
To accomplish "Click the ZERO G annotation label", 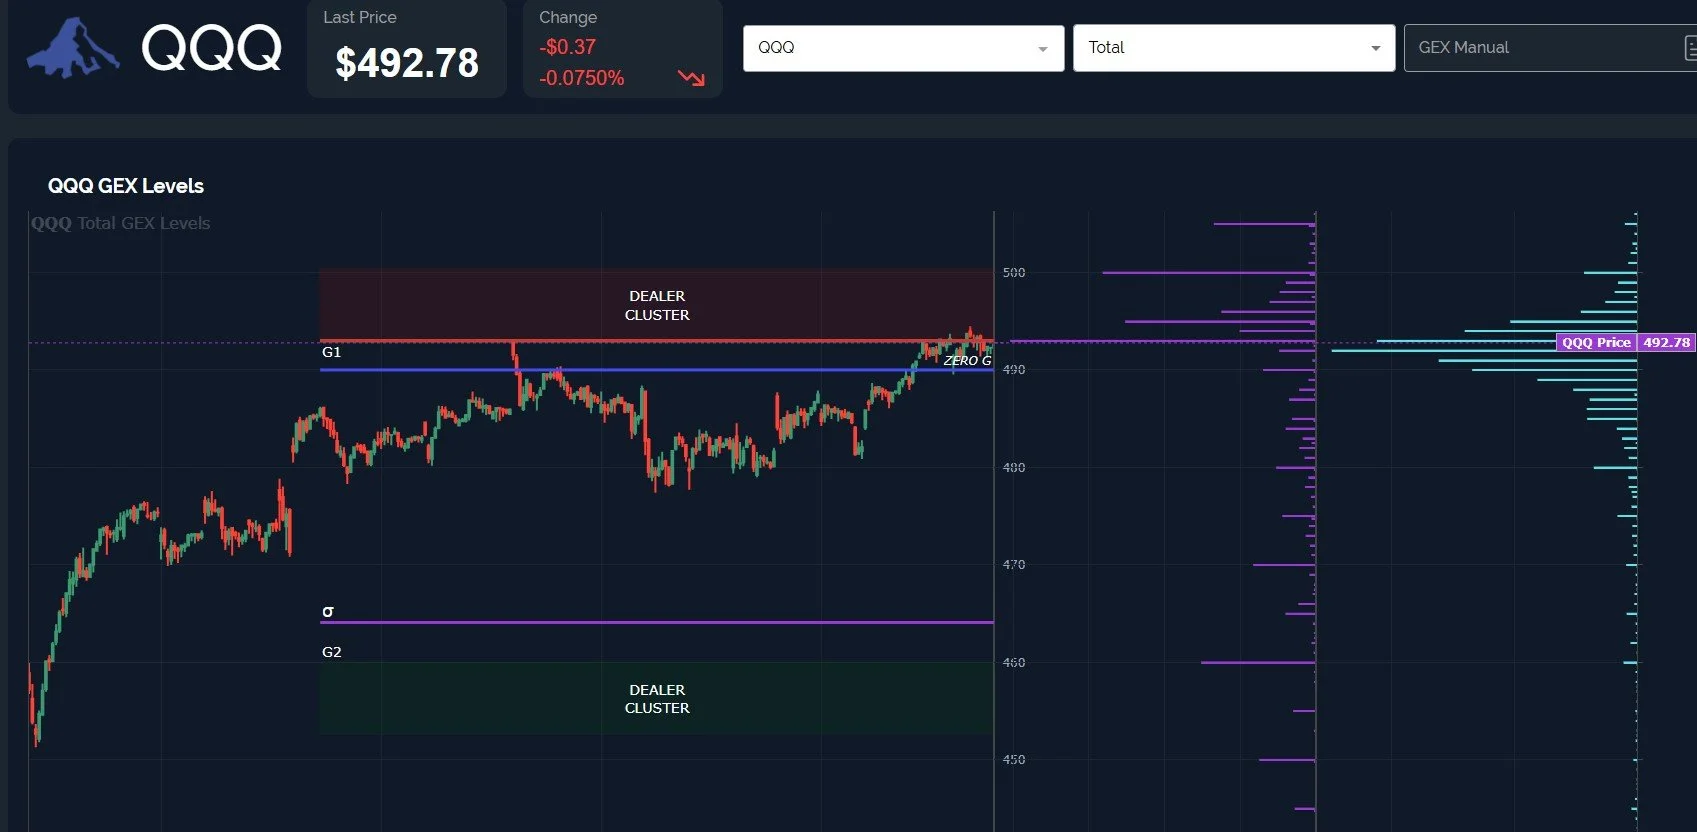I will tap(967, 360).
